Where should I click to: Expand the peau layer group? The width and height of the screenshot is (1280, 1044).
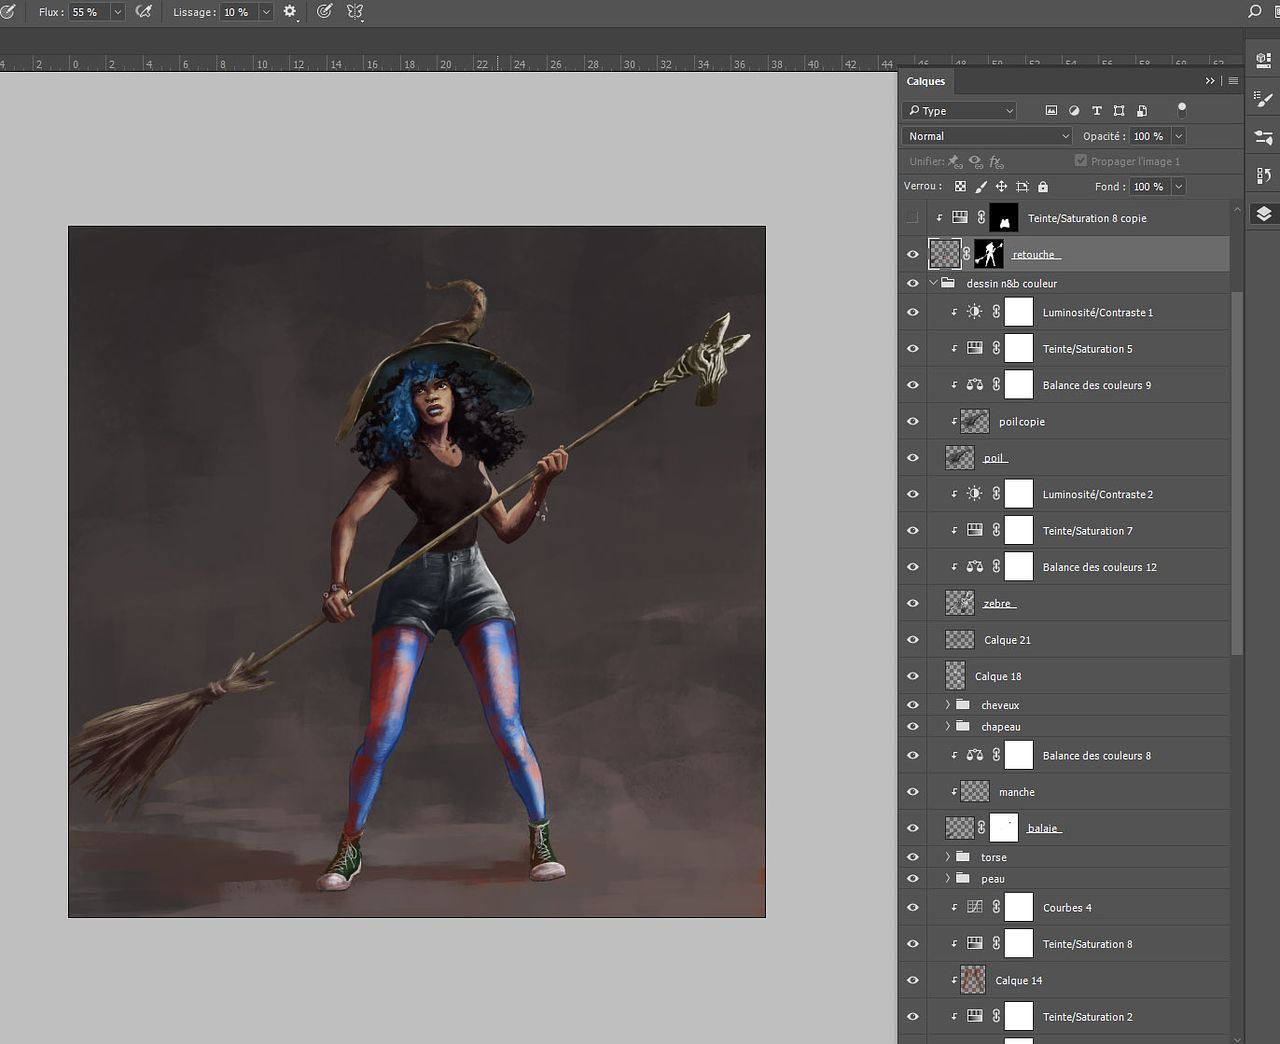click(x=948, y=879)
